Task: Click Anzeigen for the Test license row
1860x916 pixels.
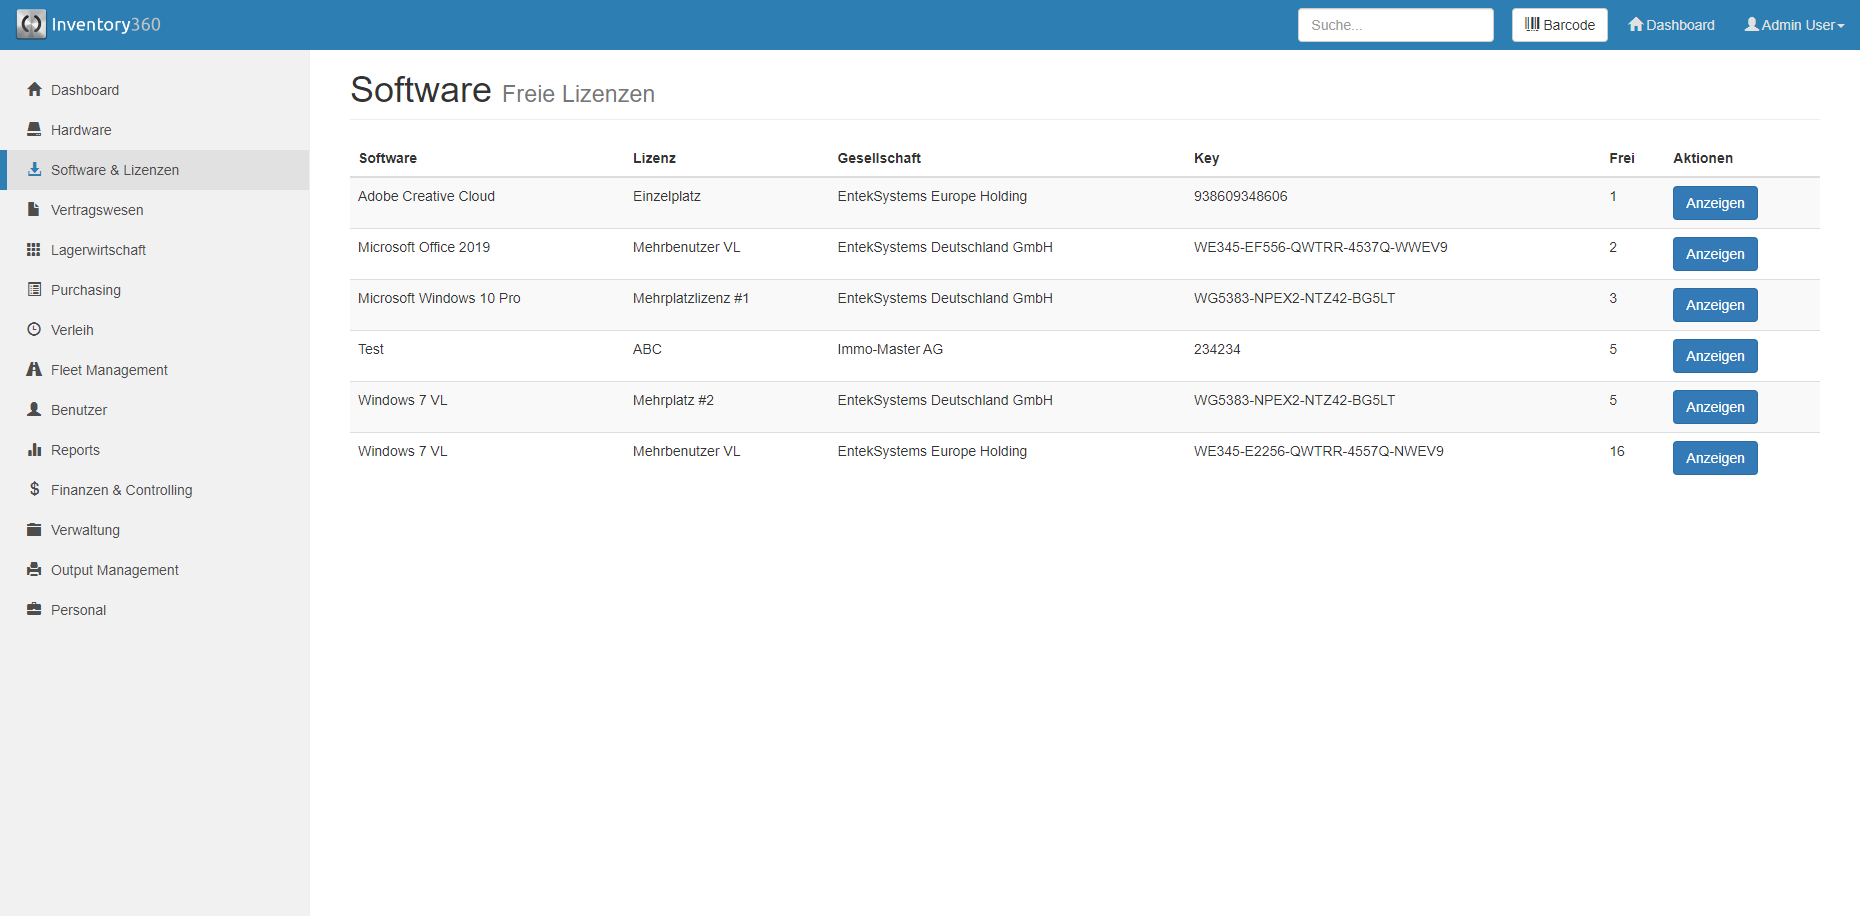Action: (x=1714, y=356)
